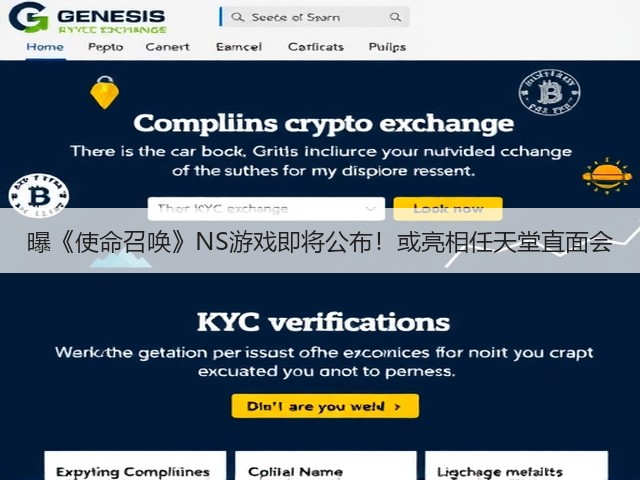Screen dimensions: 640x480
Task: Click the Genesis logo icon
Action: pyautogui.click(x=28, y=17)
